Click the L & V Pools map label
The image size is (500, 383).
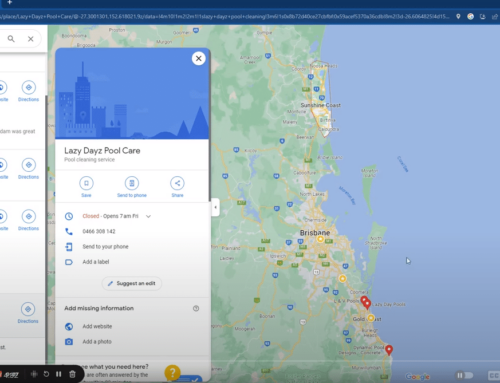346,301
